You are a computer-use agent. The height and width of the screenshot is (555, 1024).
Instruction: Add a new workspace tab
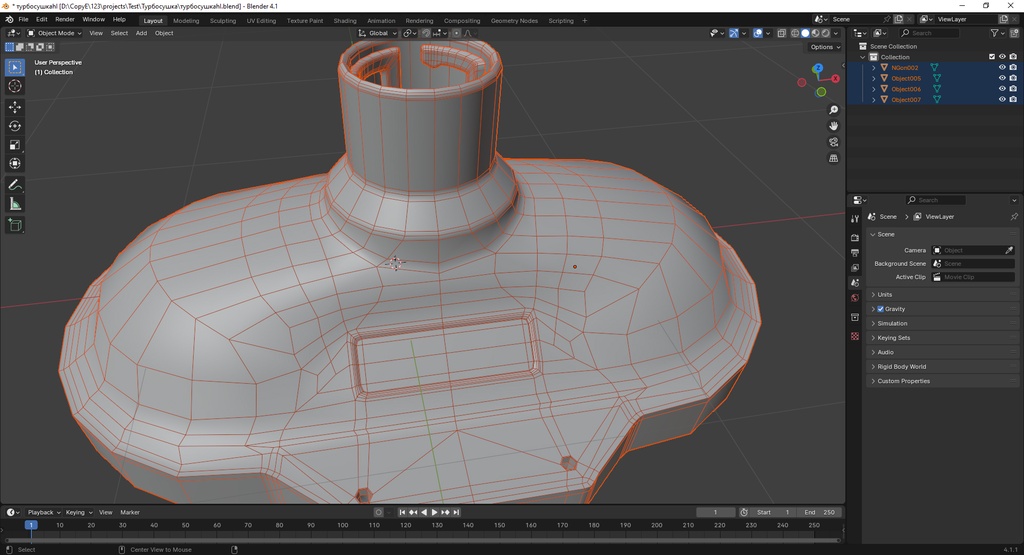click(584, 21)
